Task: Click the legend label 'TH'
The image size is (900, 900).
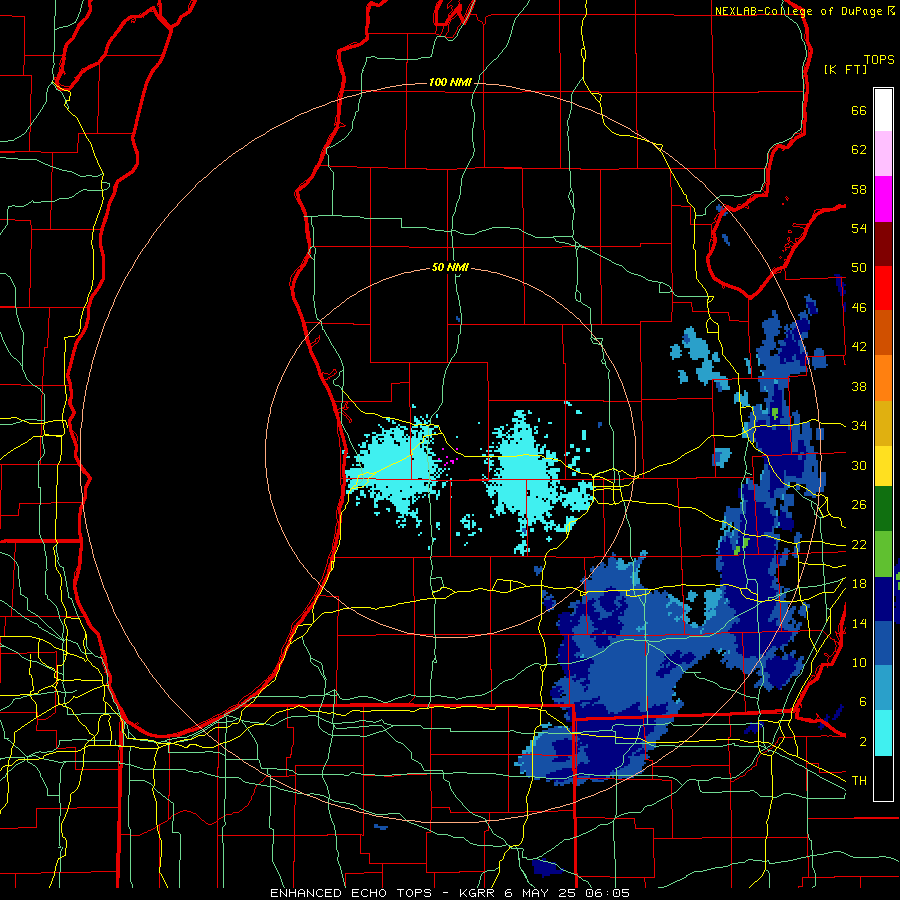Action: coord(859,781)
